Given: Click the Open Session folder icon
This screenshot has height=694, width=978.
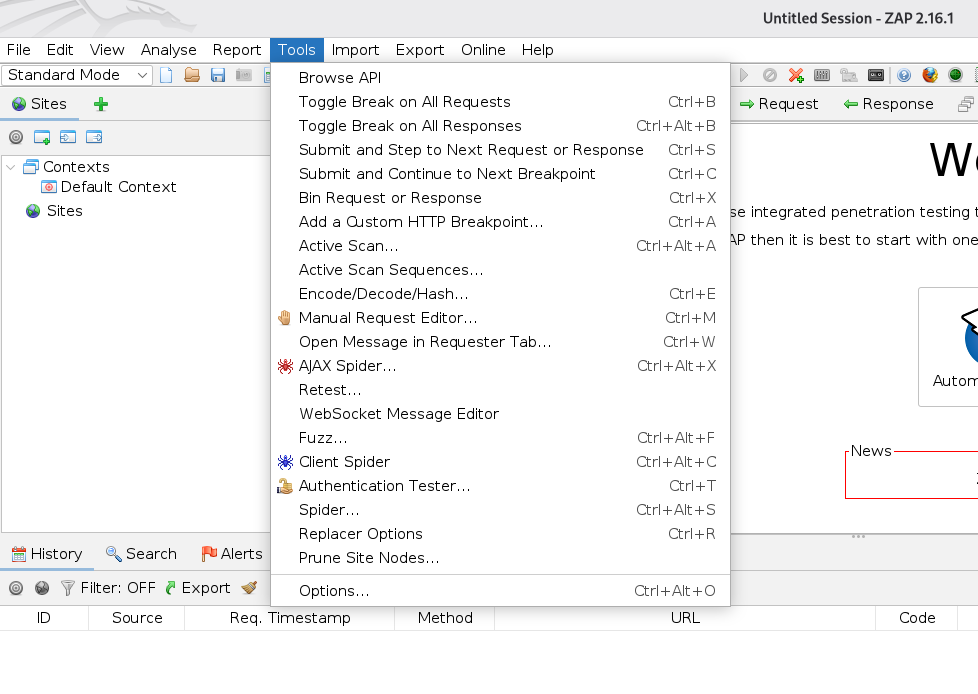Looking at the screenshot, I should [192, 75].
